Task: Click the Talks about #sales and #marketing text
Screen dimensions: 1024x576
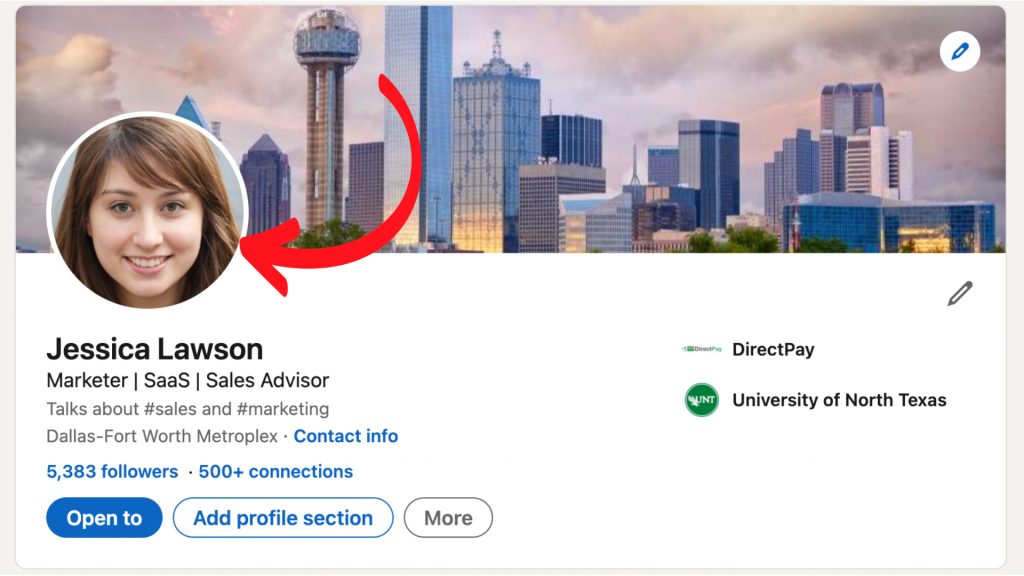Action: click(187, 409)
